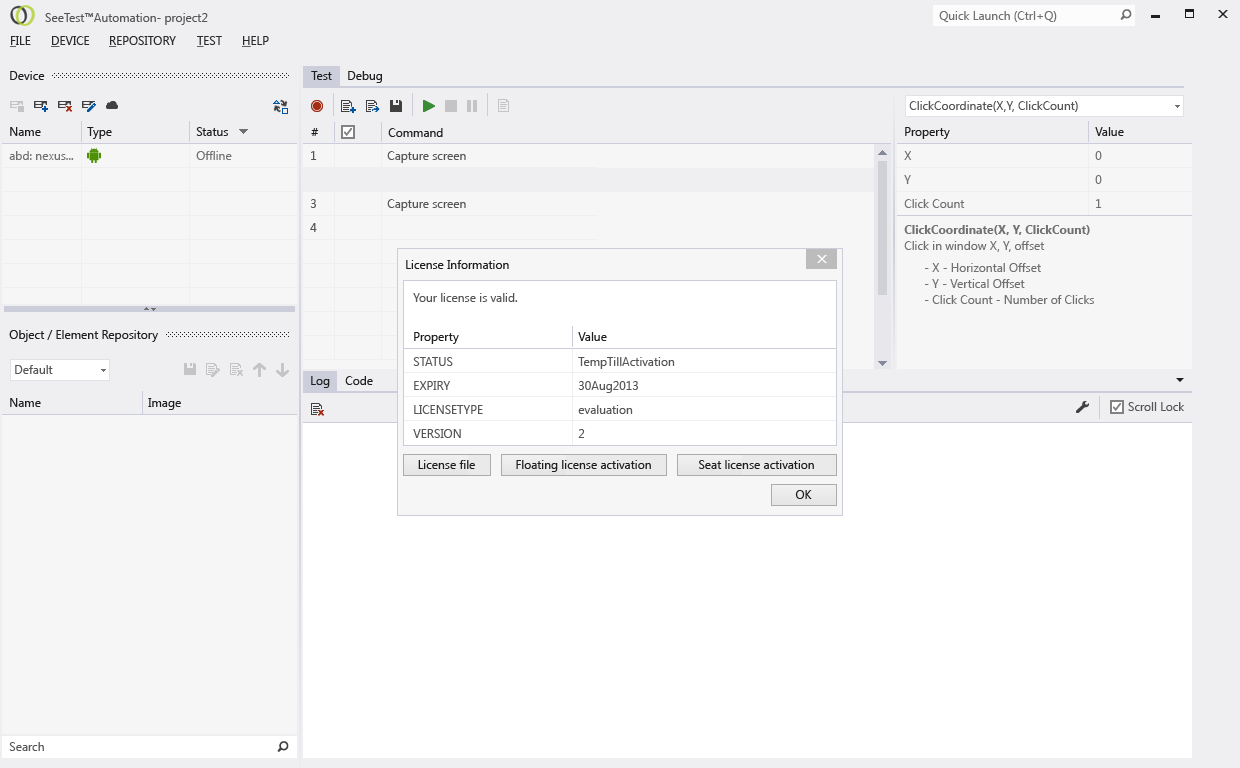Click the Device panel collapse splitter arrows
The height and width of the screenshot is (768, 1240).
click(150, 309)
